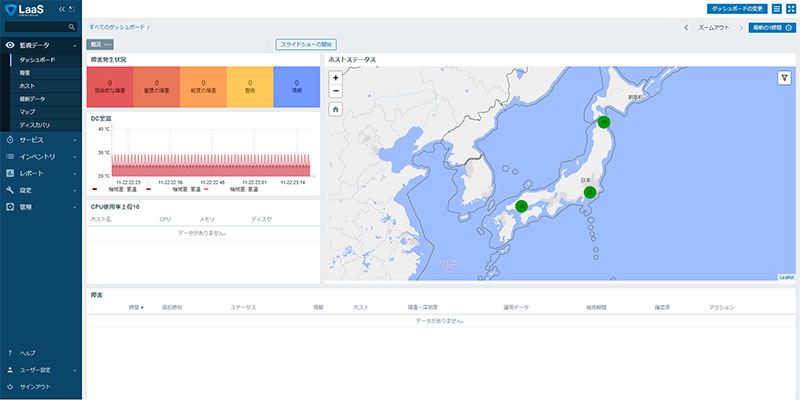The image size is (800, 400).
Task: Click the search magnifier icon in sidebar
Action: point(71,27)
